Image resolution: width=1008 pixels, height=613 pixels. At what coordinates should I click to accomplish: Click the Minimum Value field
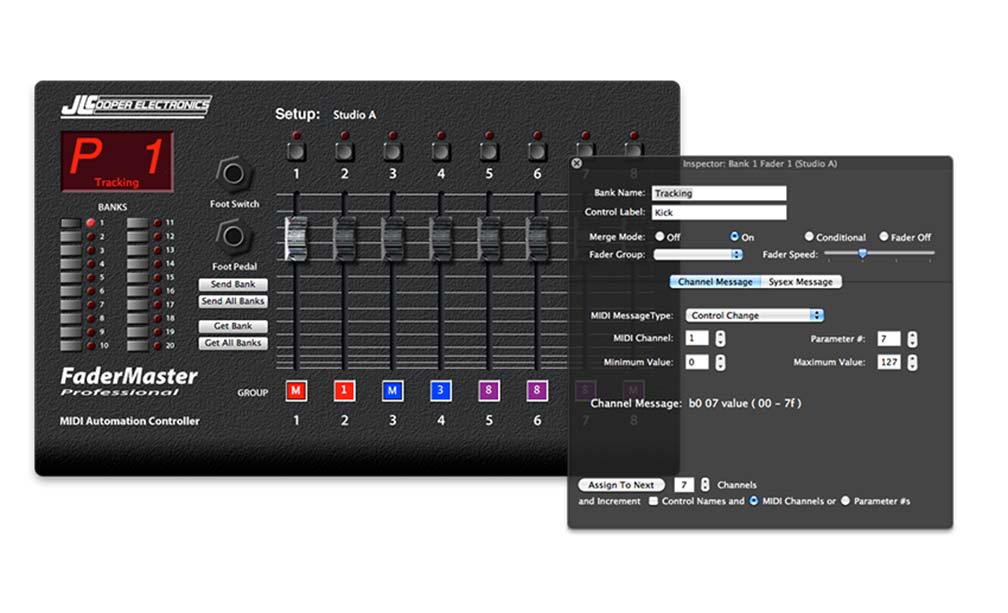[697, 362]
